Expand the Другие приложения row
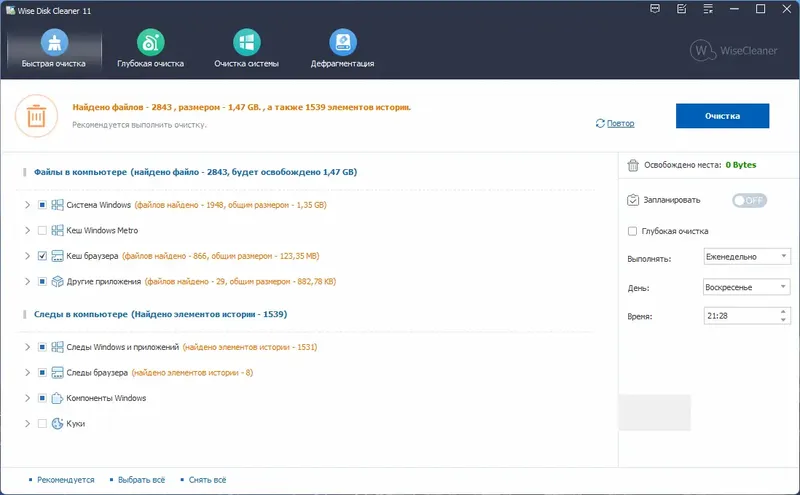The height and width of the screenshot is (495, 800). (x=28, y=282)
